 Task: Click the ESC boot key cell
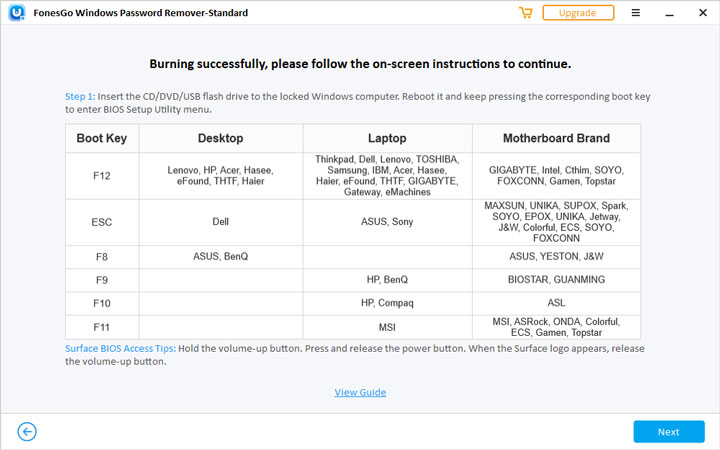[x=101, y=222]
